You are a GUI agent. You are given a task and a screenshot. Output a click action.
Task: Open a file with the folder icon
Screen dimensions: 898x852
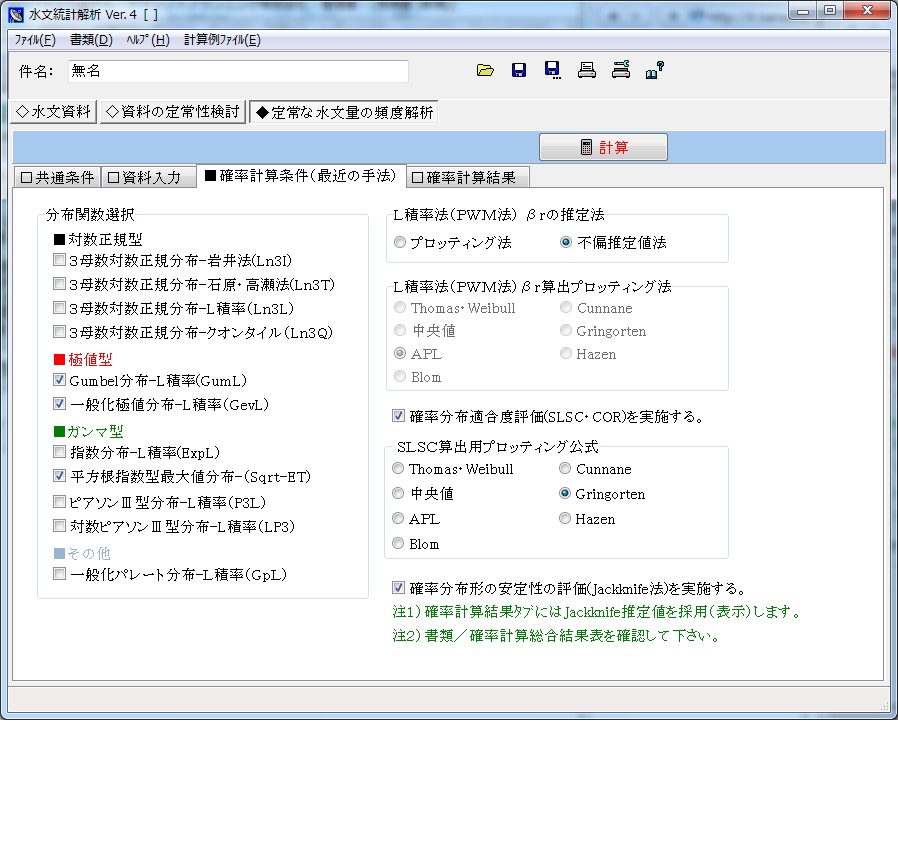click(x=486, y=70)
